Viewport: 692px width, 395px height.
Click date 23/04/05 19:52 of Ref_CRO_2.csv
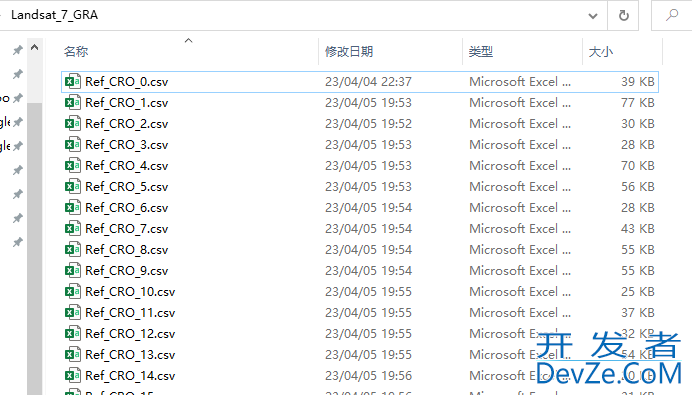[x=369, y=124]
